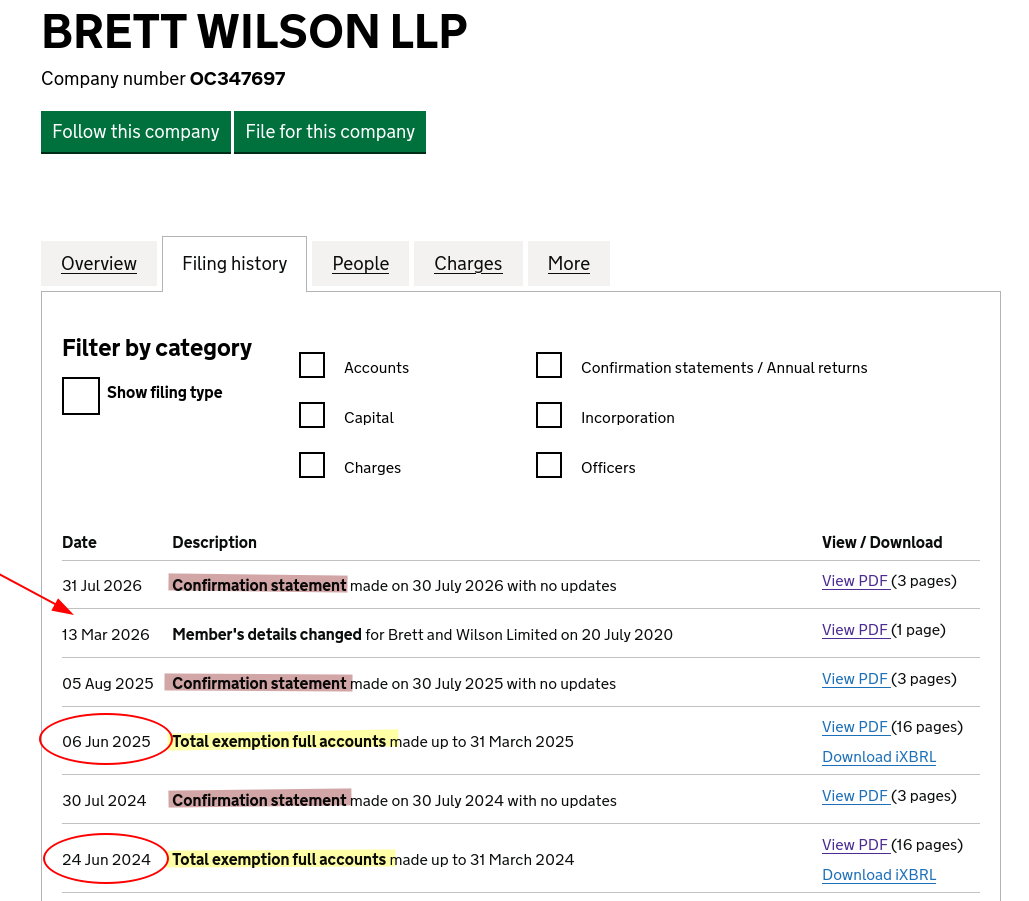Click the Date column header
The image size is (1029, 901).
pos(79,542)
